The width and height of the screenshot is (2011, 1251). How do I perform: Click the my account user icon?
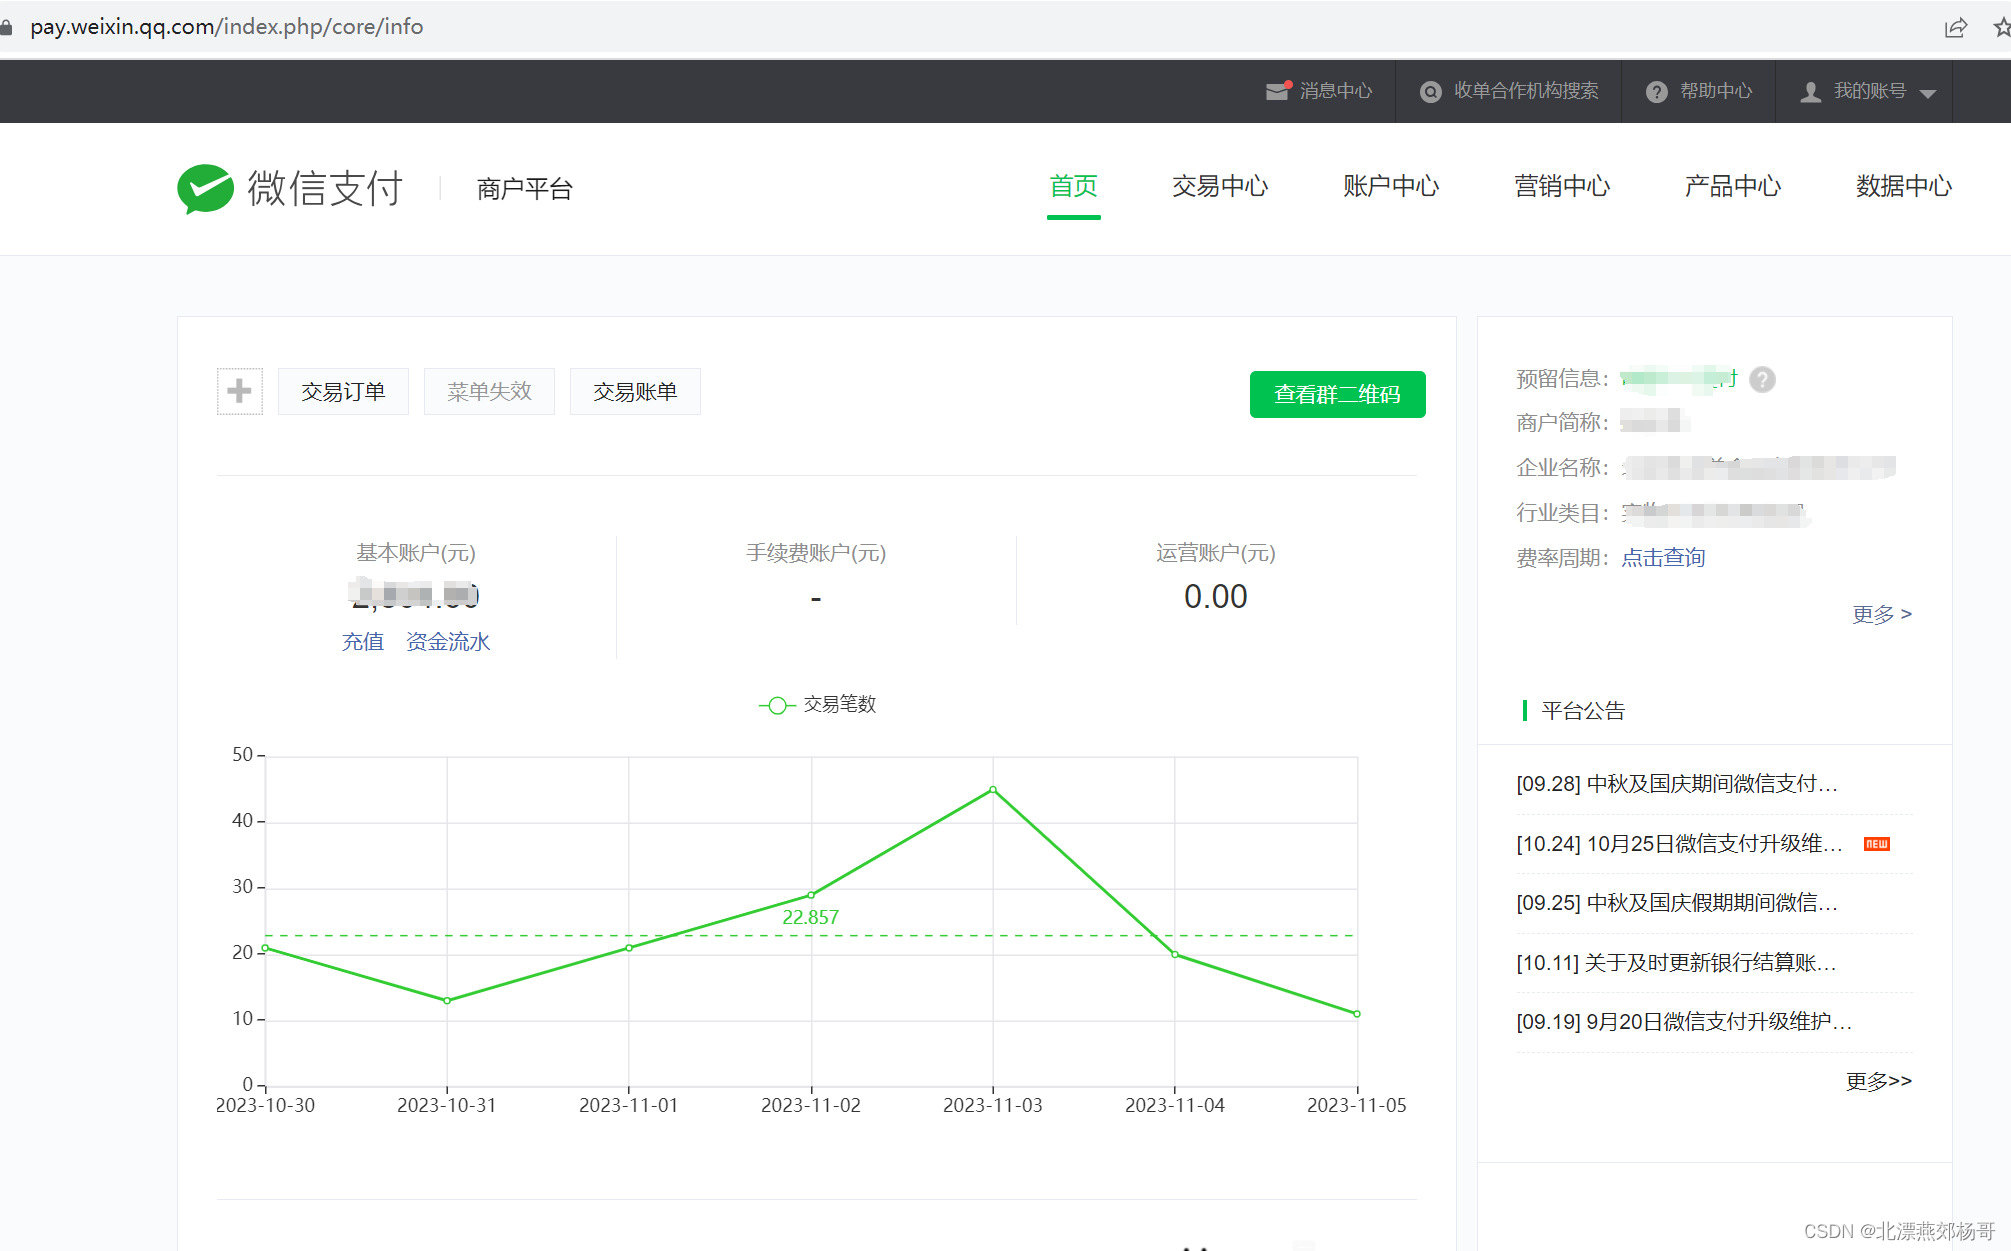(x=1811, y=92)
